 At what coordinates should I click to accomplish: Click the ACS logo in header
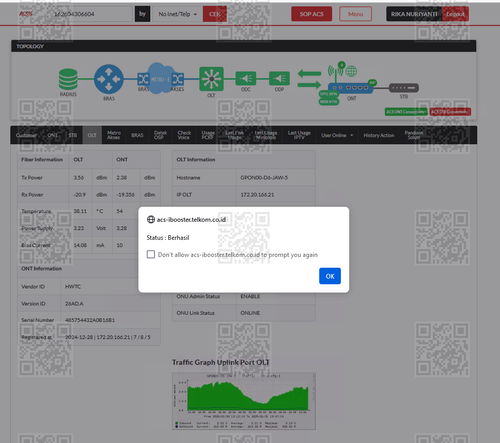coord(26,14)
